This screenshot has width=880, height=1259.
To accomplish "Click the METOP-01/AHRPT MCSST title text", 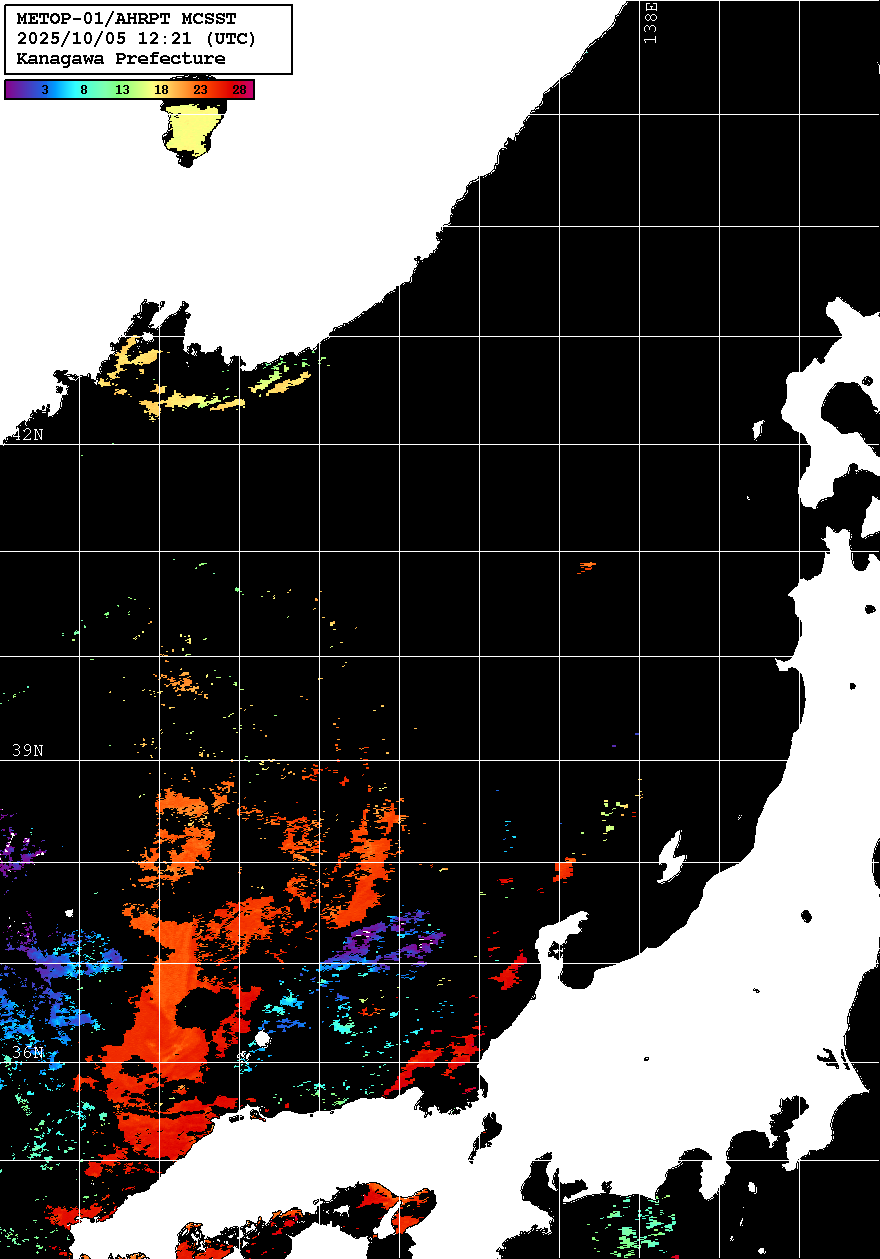I will click(x=126, y=19).
